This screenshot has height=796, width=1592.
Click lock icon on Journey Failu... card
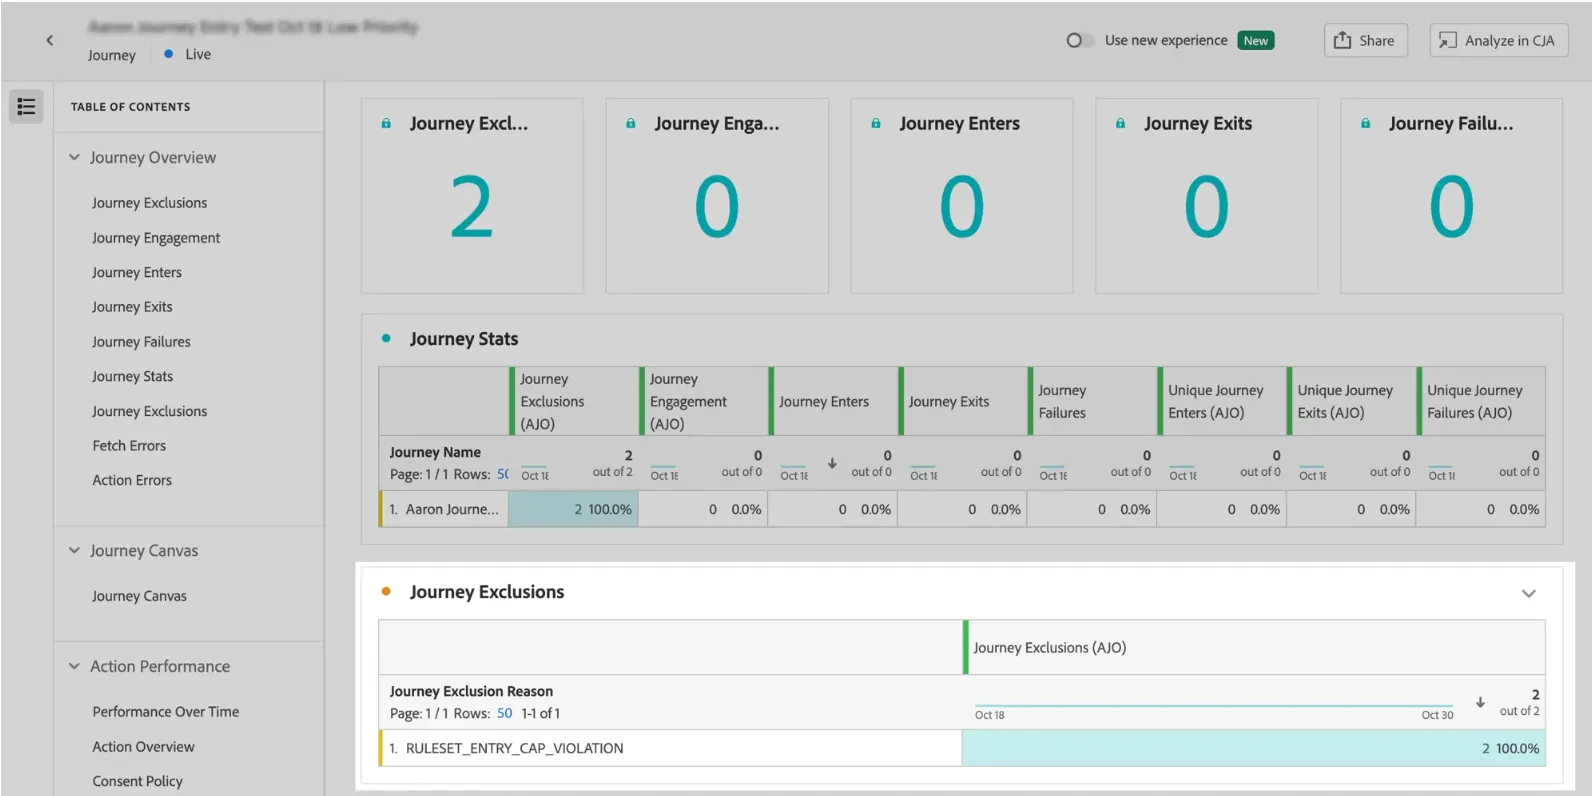click(x=1366, y=124)
